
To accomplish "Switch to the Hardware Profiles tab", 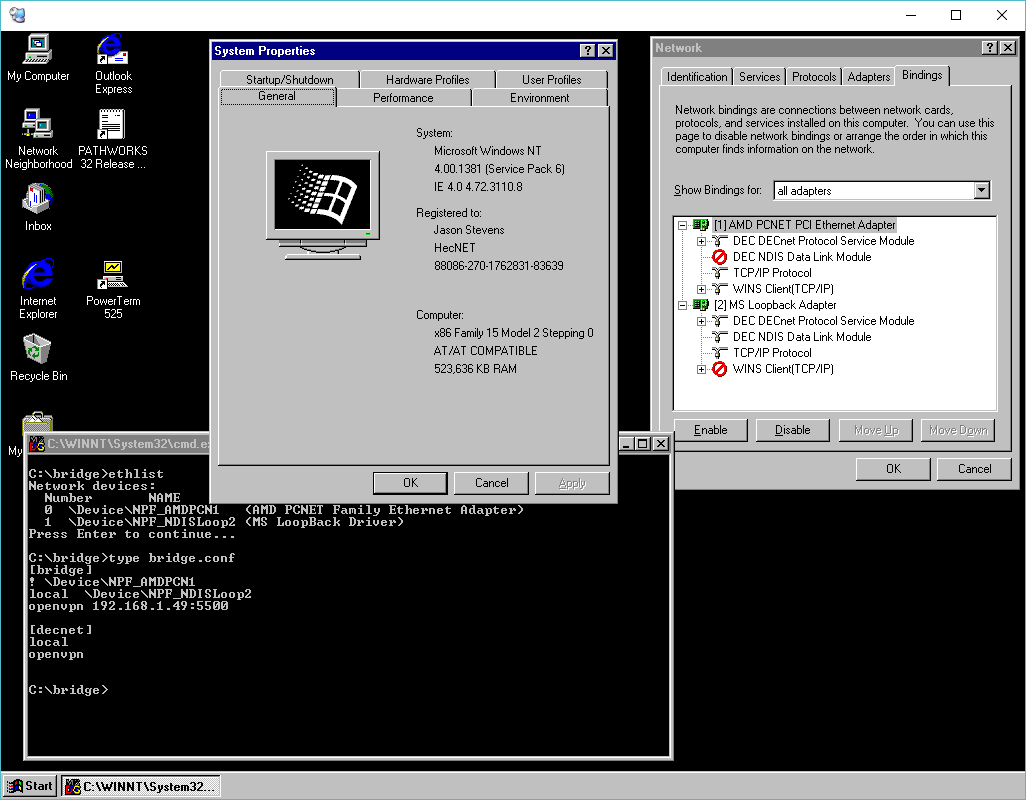I will pyautogui.click(x=427, y=79).
